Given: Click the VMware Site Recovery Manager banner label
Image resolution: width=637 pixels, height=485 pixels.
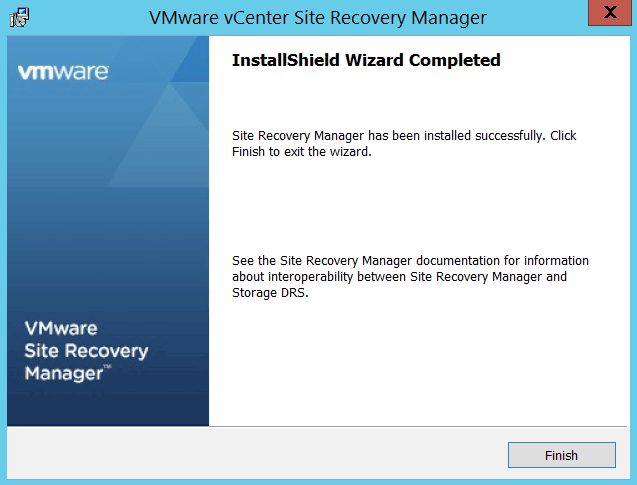Looking at the screenshot, I should pos(86,350).
